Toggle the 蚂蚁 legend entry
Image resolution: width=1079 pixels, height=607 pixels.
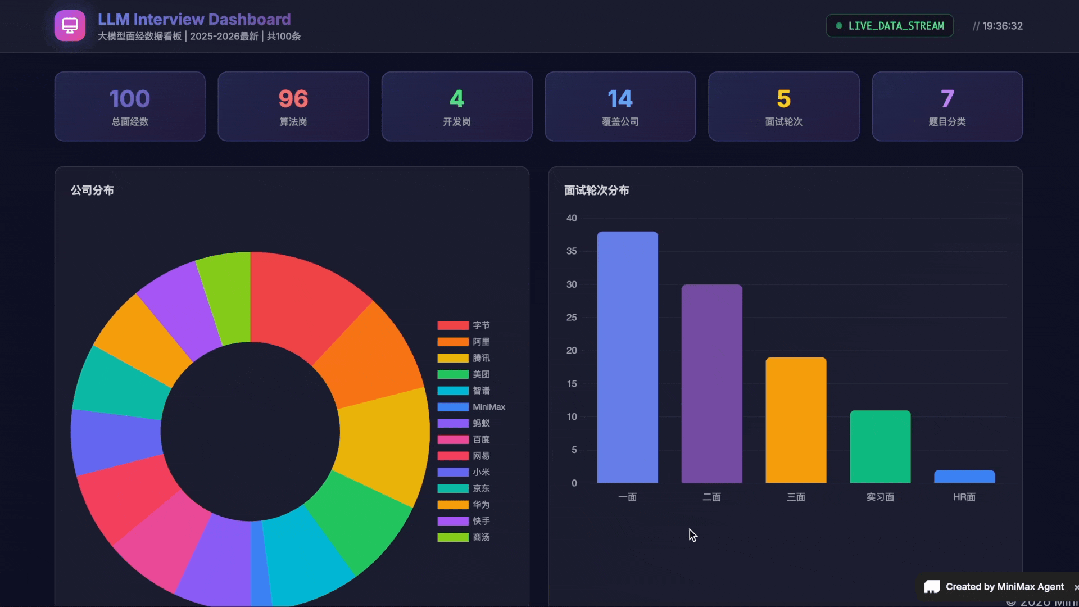(464, 423)
